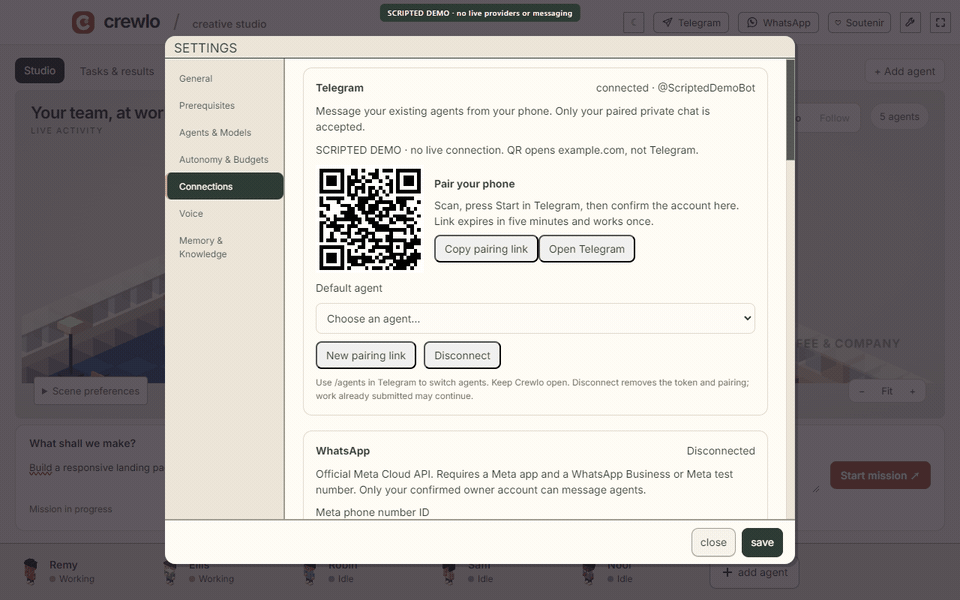The height and width of the screenshot is (600, 960).
Task: Switch to Tasks & results tab
Action: click(117, 71)
